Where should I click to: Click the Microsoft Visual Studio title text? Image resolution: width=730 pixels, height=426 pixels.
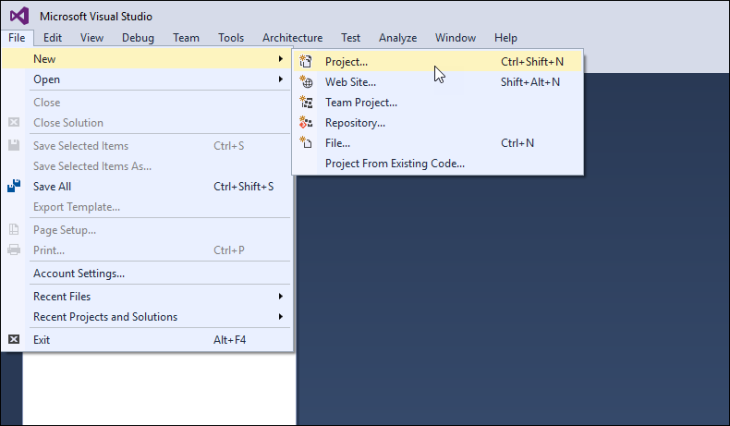click(x=96, y=16)
